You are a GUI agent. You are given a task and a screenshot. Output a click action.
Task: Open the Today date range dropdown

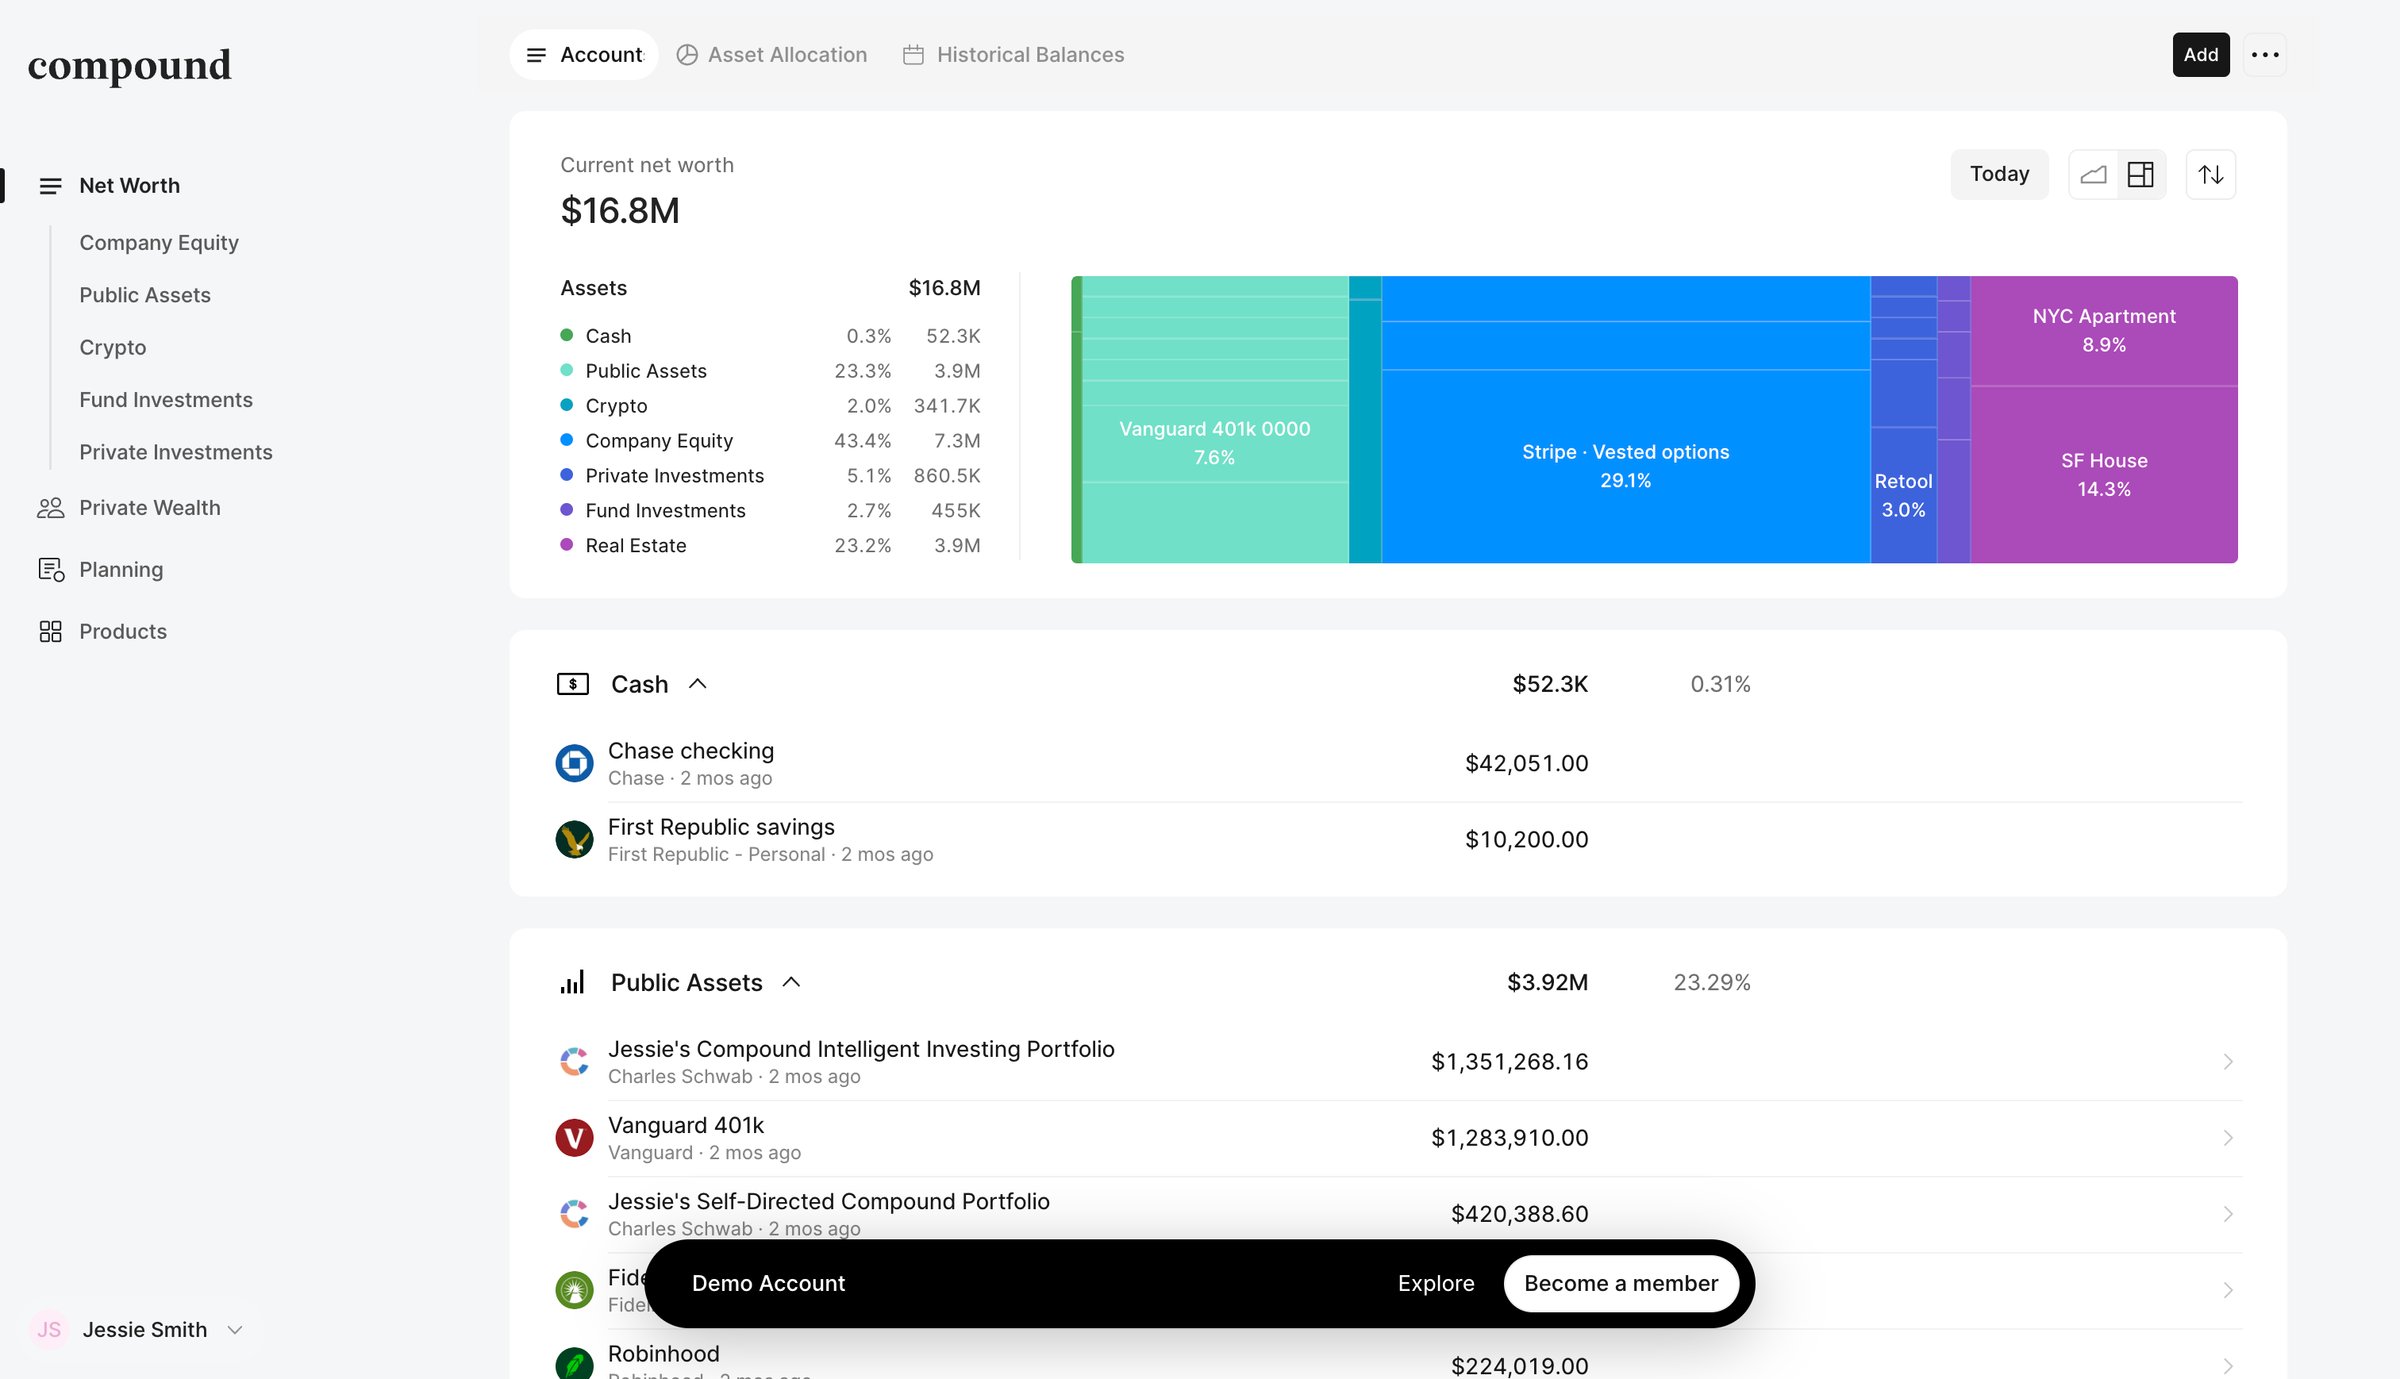point(2000,175)
